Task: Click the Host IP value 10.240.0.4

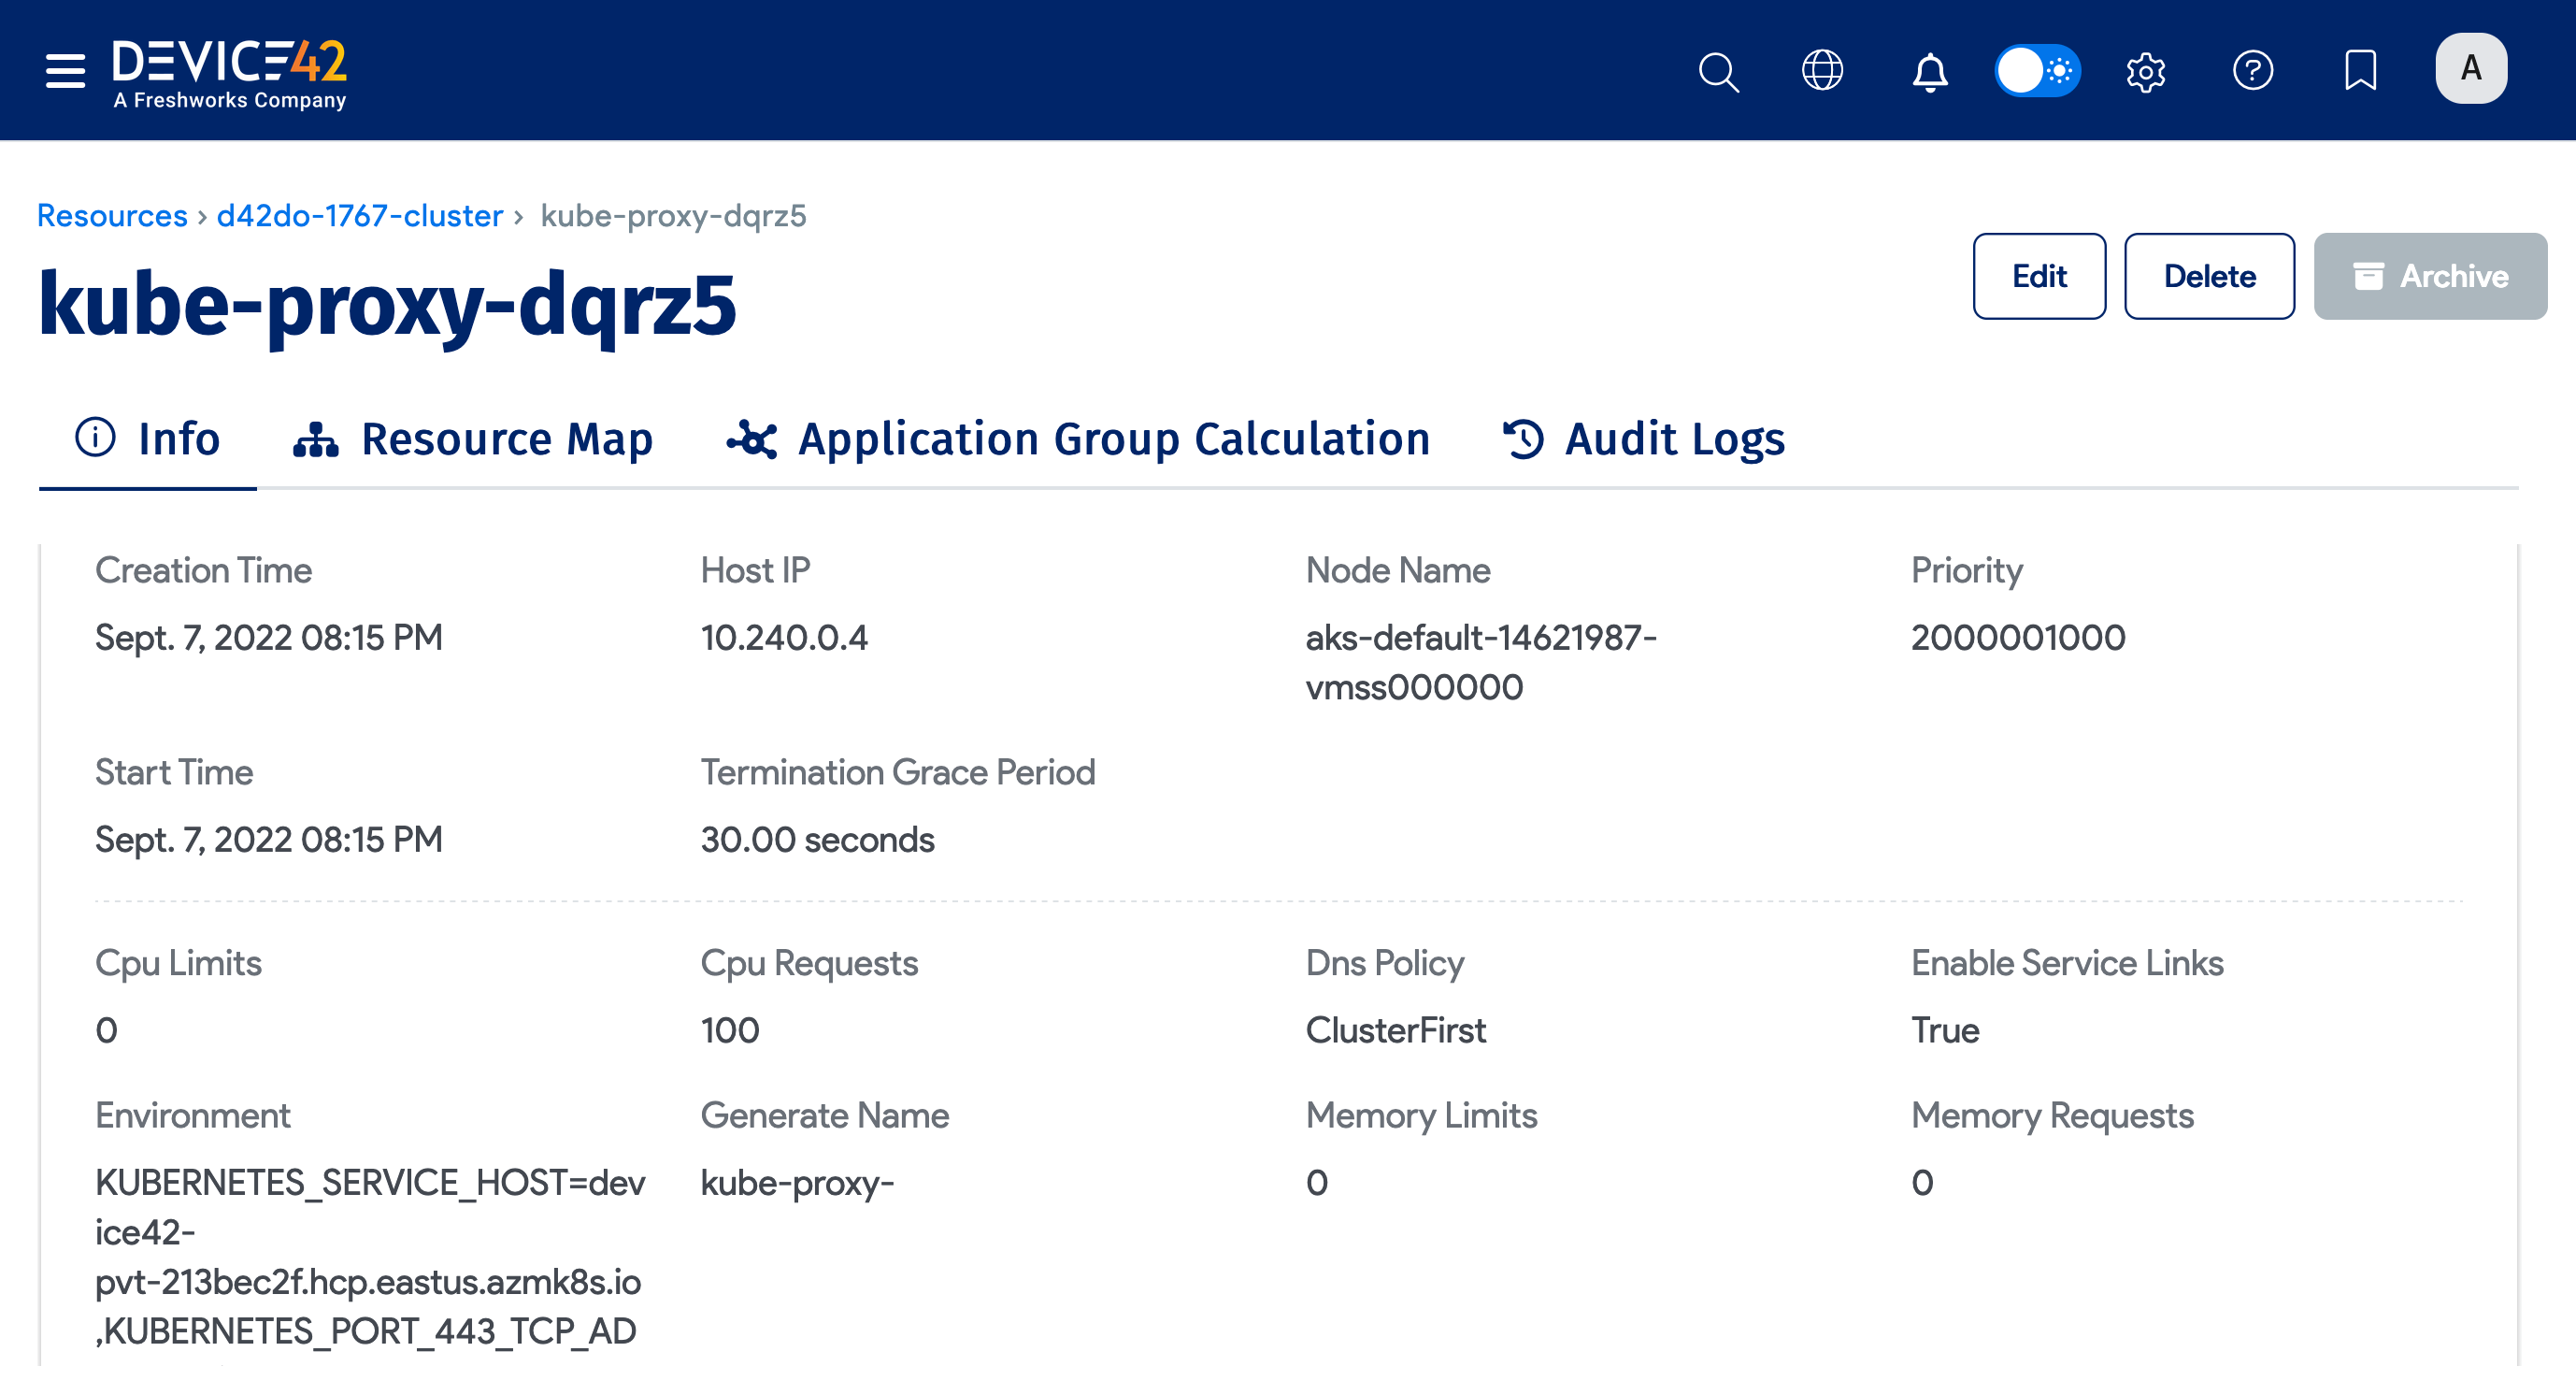Action: point(783,637)
